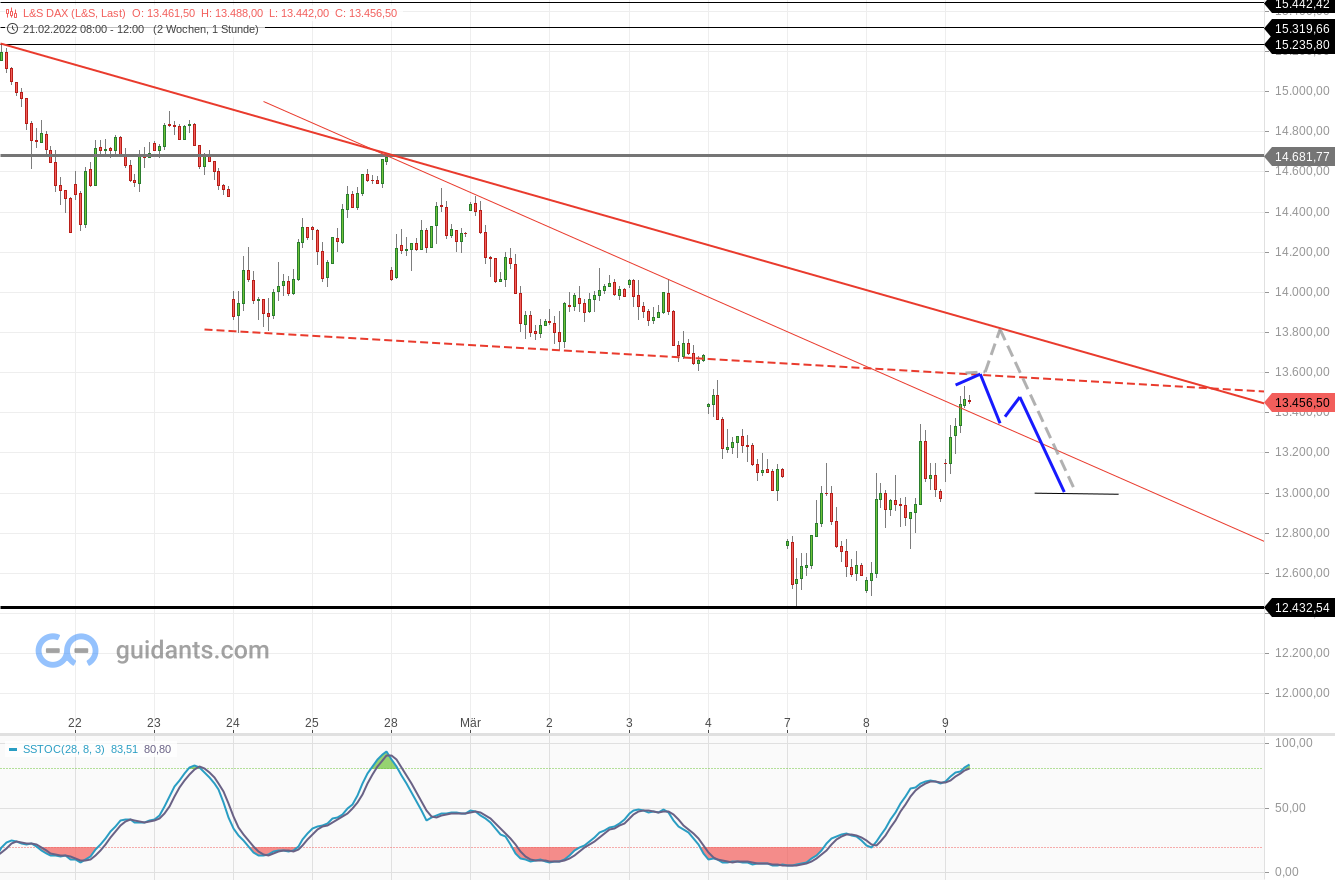Click the price label 15.442,42 at top right
Screen dimensions: 1335x880
coord(1301,7)
